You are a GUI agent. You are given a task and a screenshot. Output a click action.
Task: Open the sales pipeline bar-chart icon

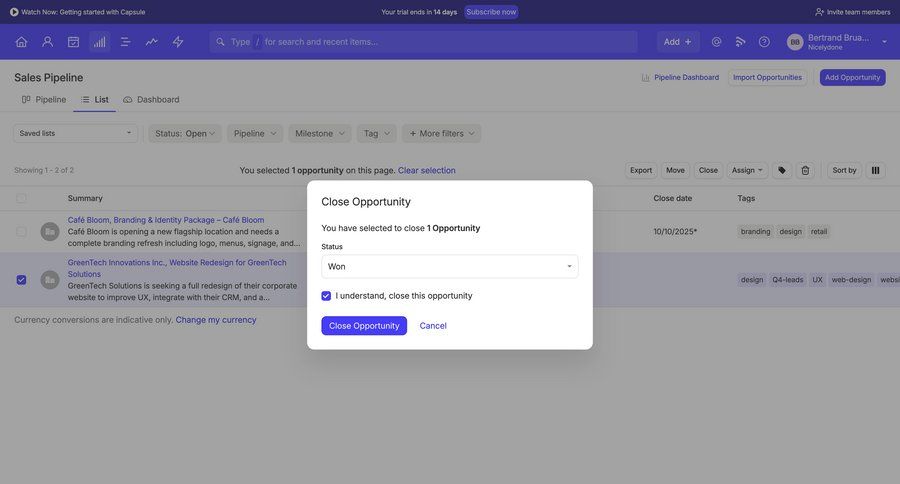[99, 42]
